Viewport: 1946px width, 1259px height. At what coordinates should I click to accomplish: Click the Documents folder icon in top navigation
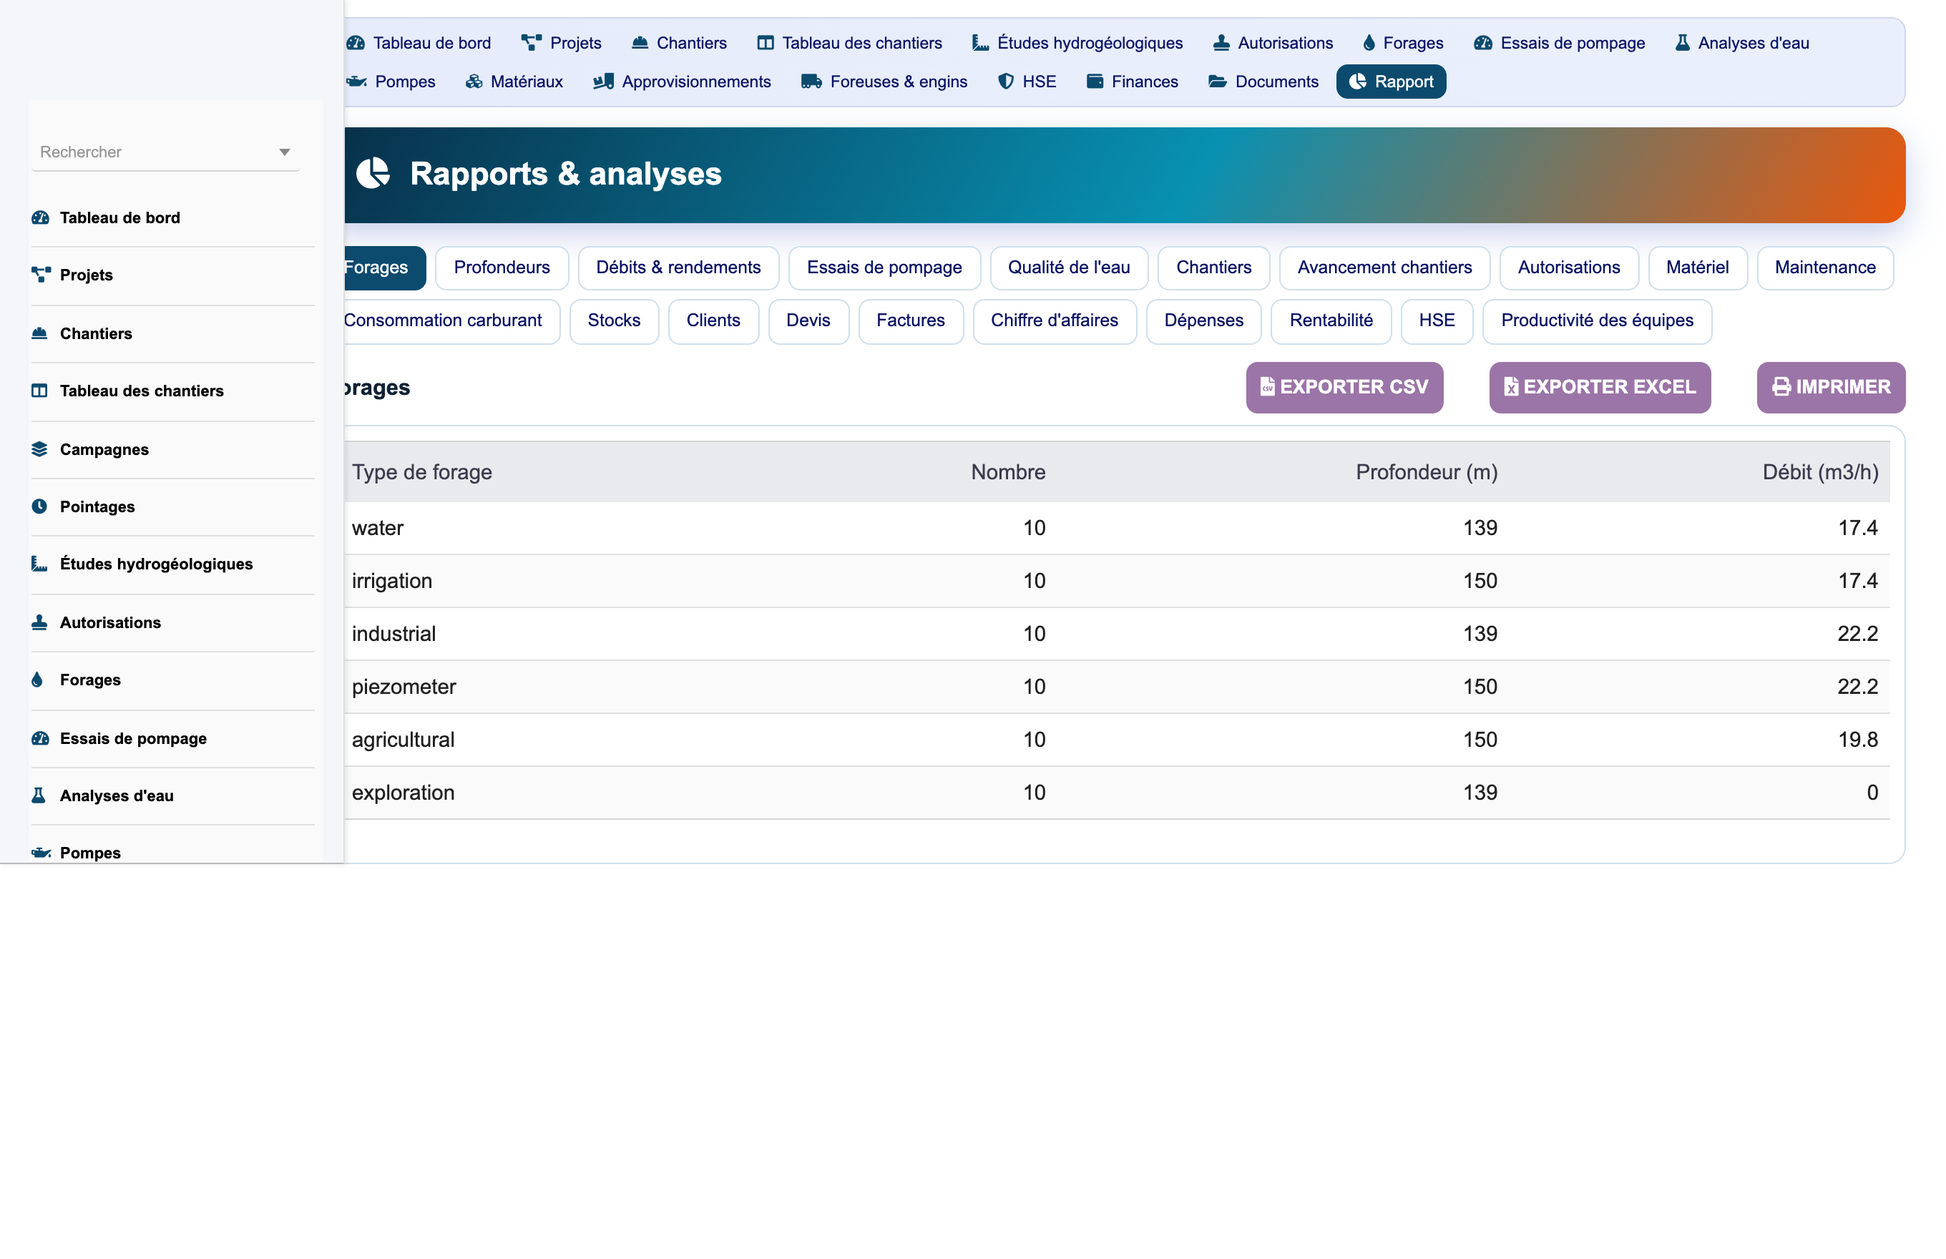[1217, 82]
